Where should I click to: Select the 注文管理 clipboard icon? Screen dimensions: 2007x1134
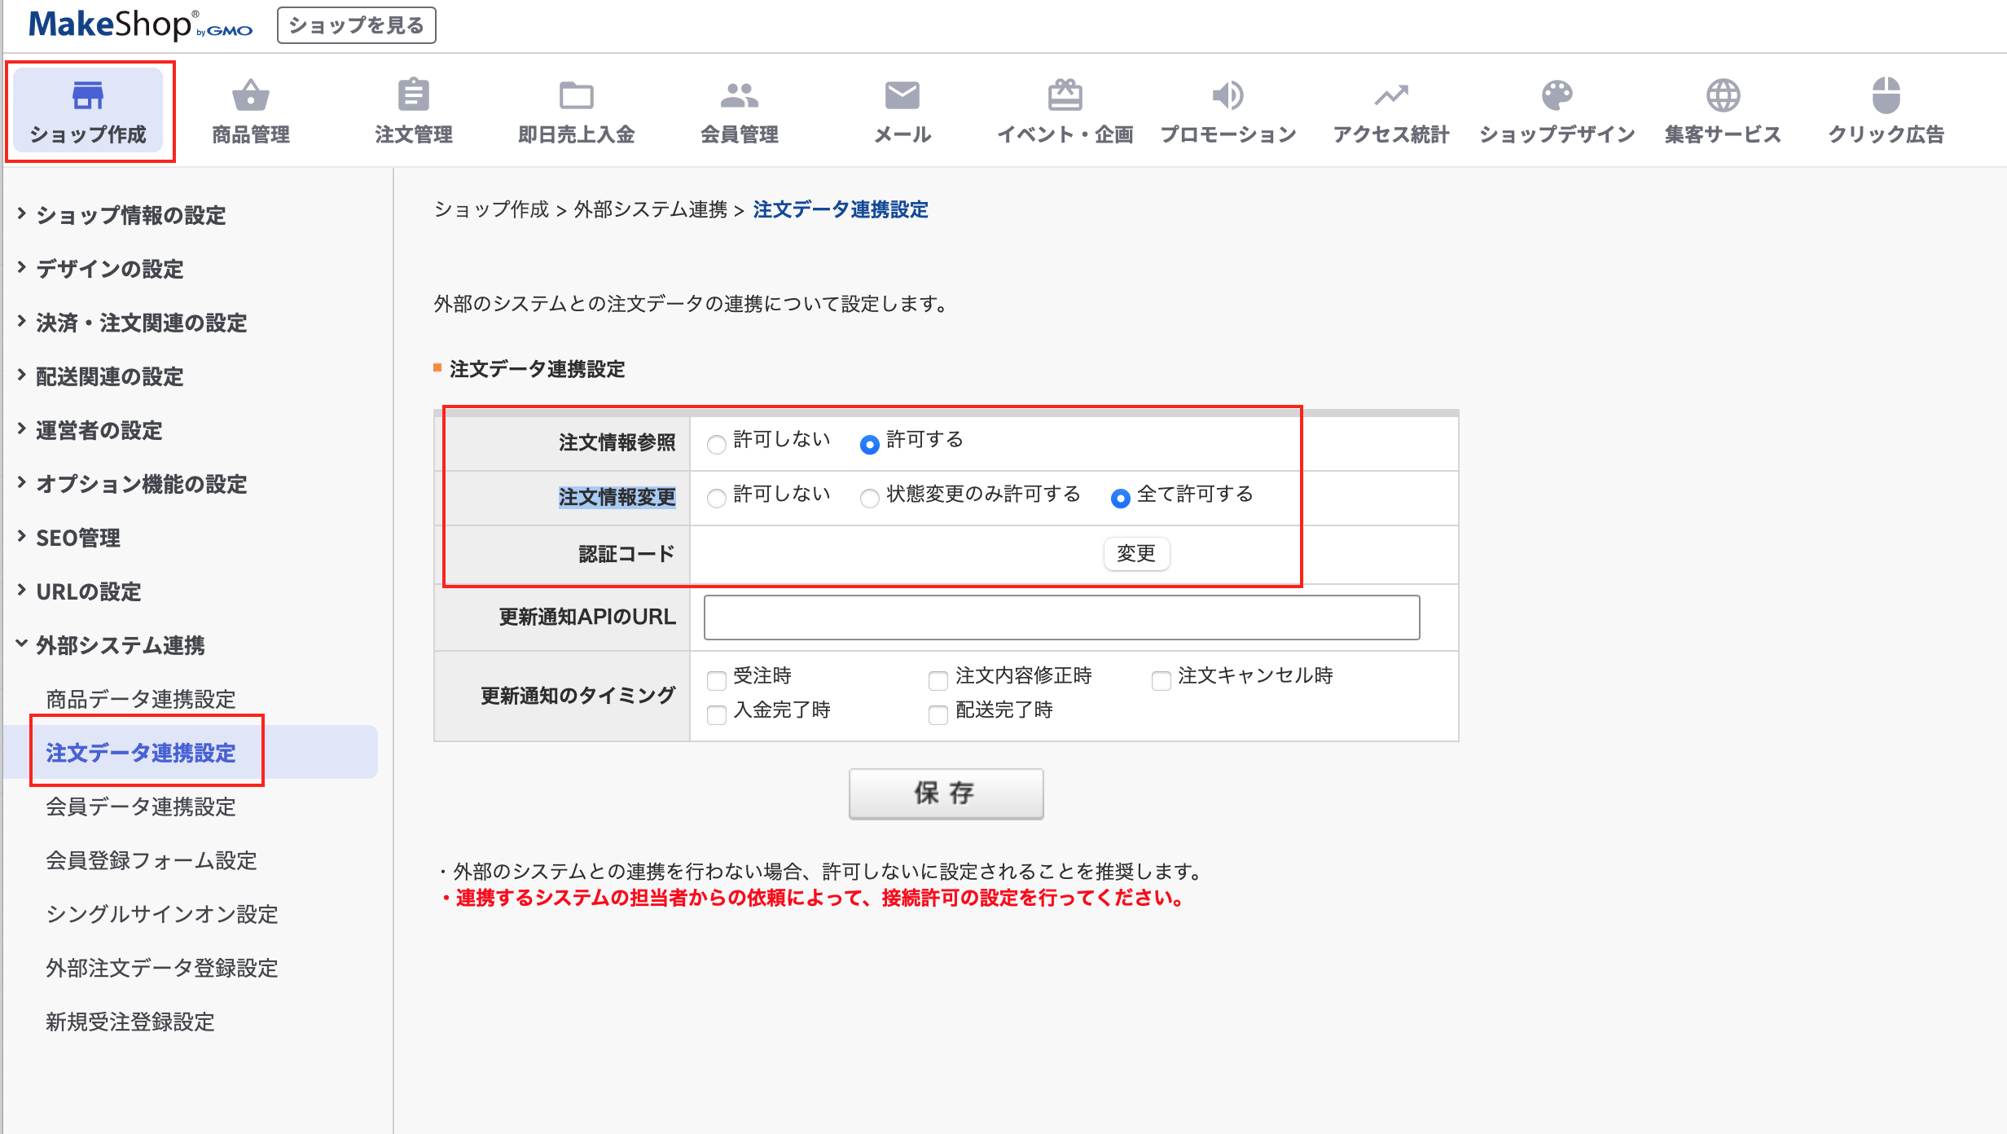[x=413, y=95]
